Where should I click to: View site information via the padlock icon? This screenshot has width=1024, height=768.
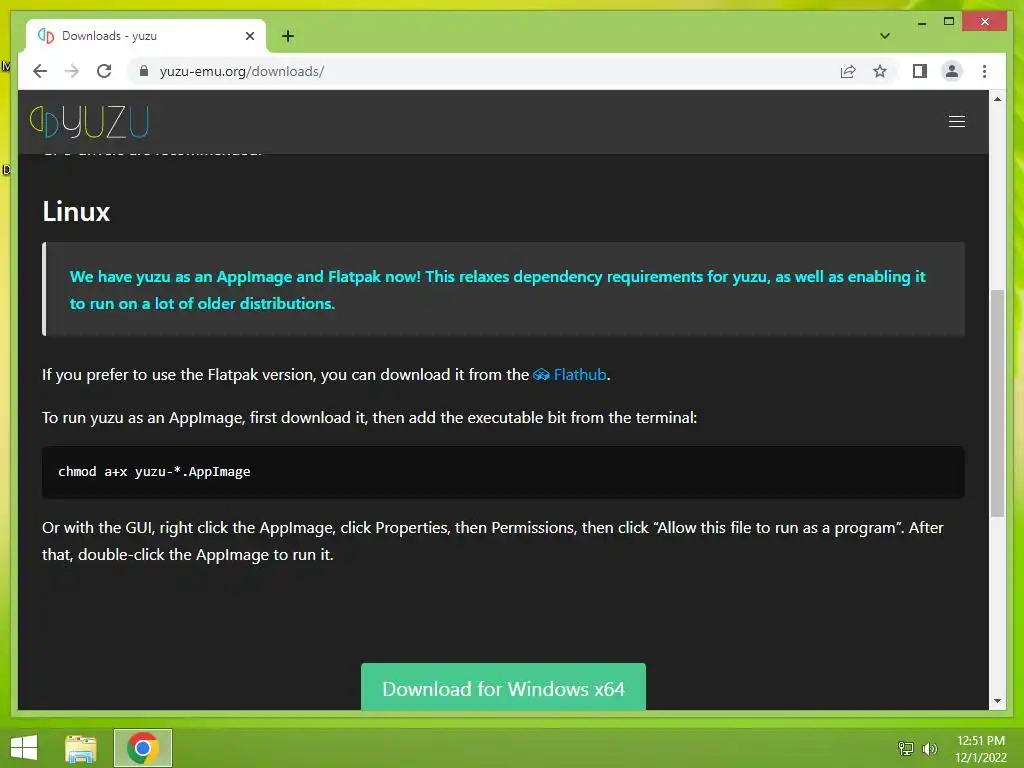(144, 71)
